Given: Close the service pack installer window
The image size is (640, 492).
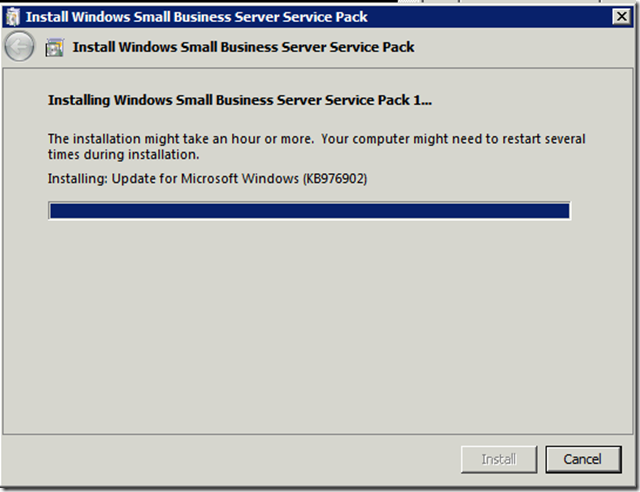Looking at the screenshot, I should [620, 16].
